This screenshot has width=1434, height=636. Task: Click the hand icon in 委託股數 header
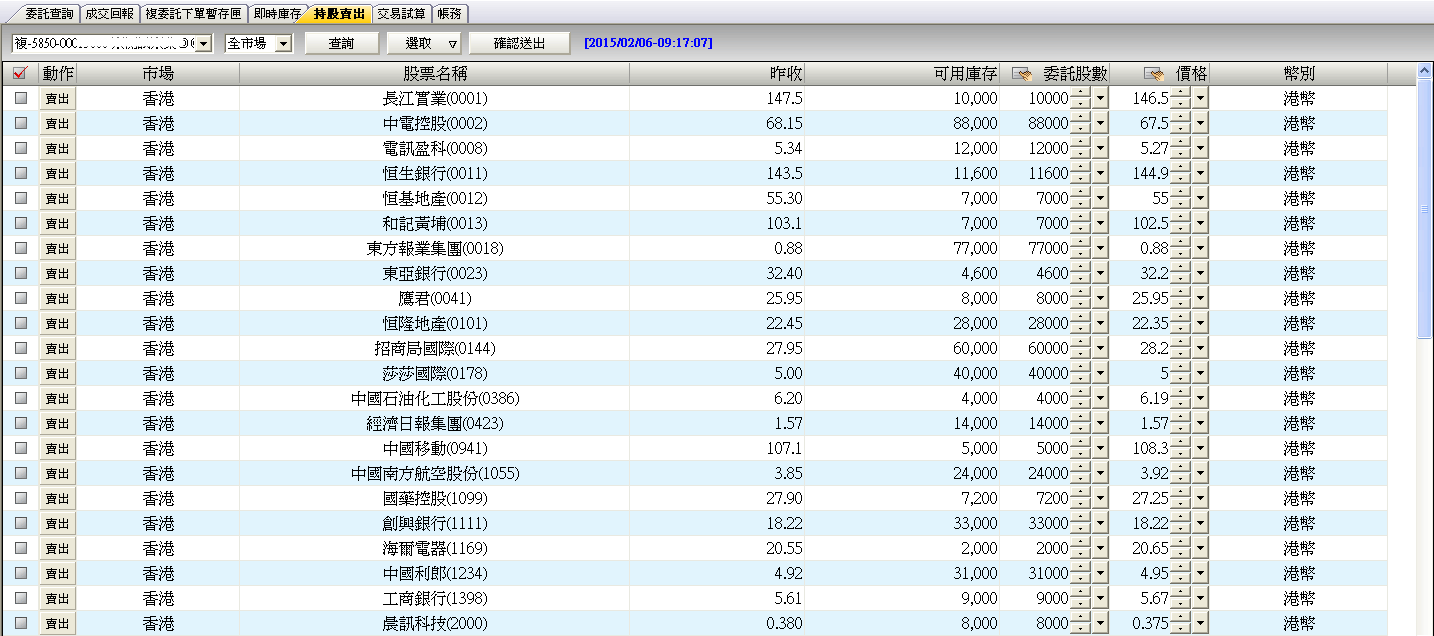pyautogui.click(x=1022, y=74)
